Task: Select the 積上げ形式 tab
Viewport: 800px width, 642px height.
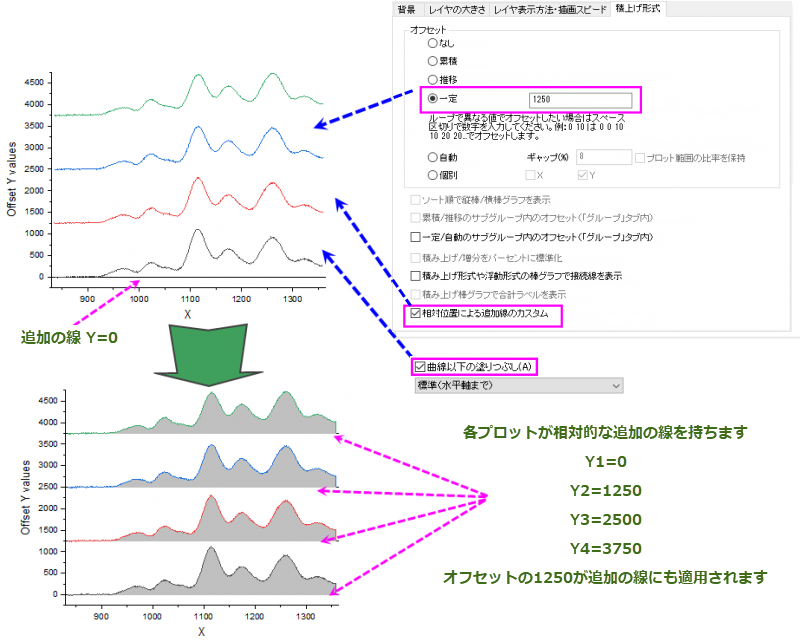Action: [638, 9]
